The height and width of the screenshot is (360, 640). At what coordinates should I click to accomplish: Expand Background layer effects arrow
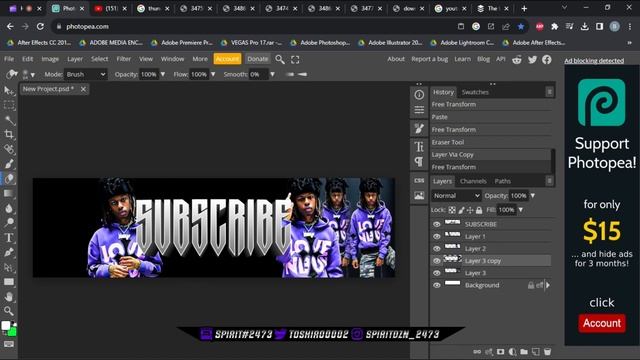(548, 285)
